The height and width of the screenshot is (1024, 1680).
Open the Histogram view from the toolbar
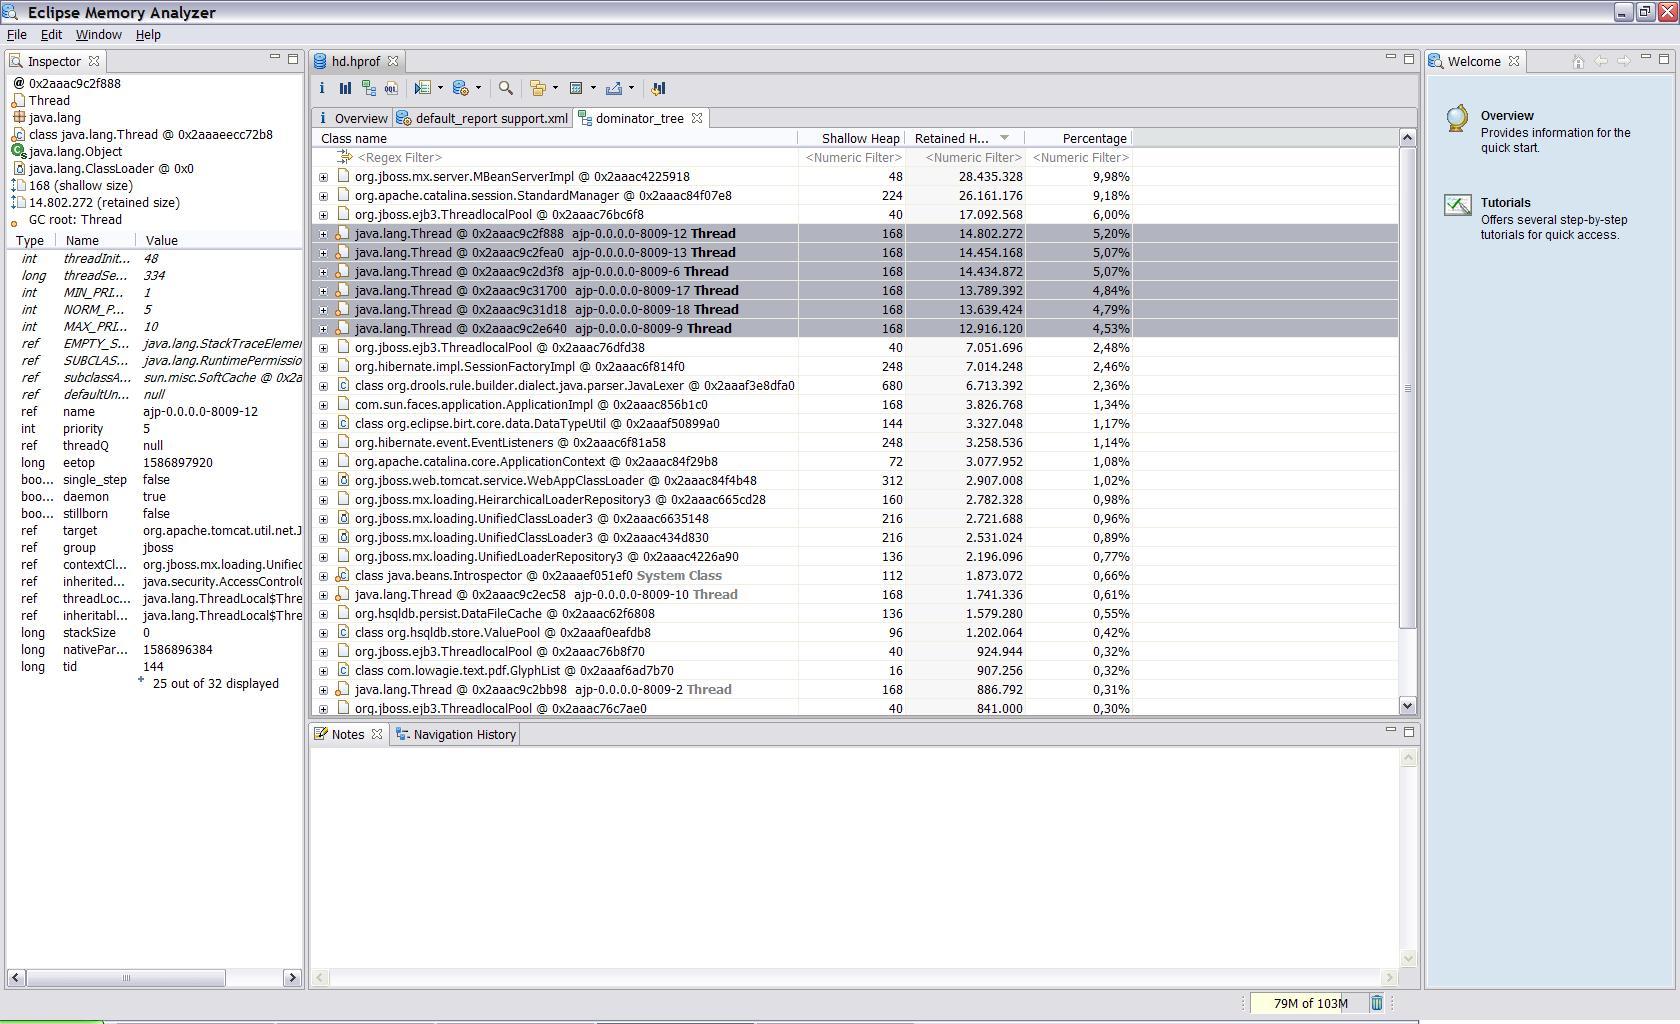[x=345, y=88]
